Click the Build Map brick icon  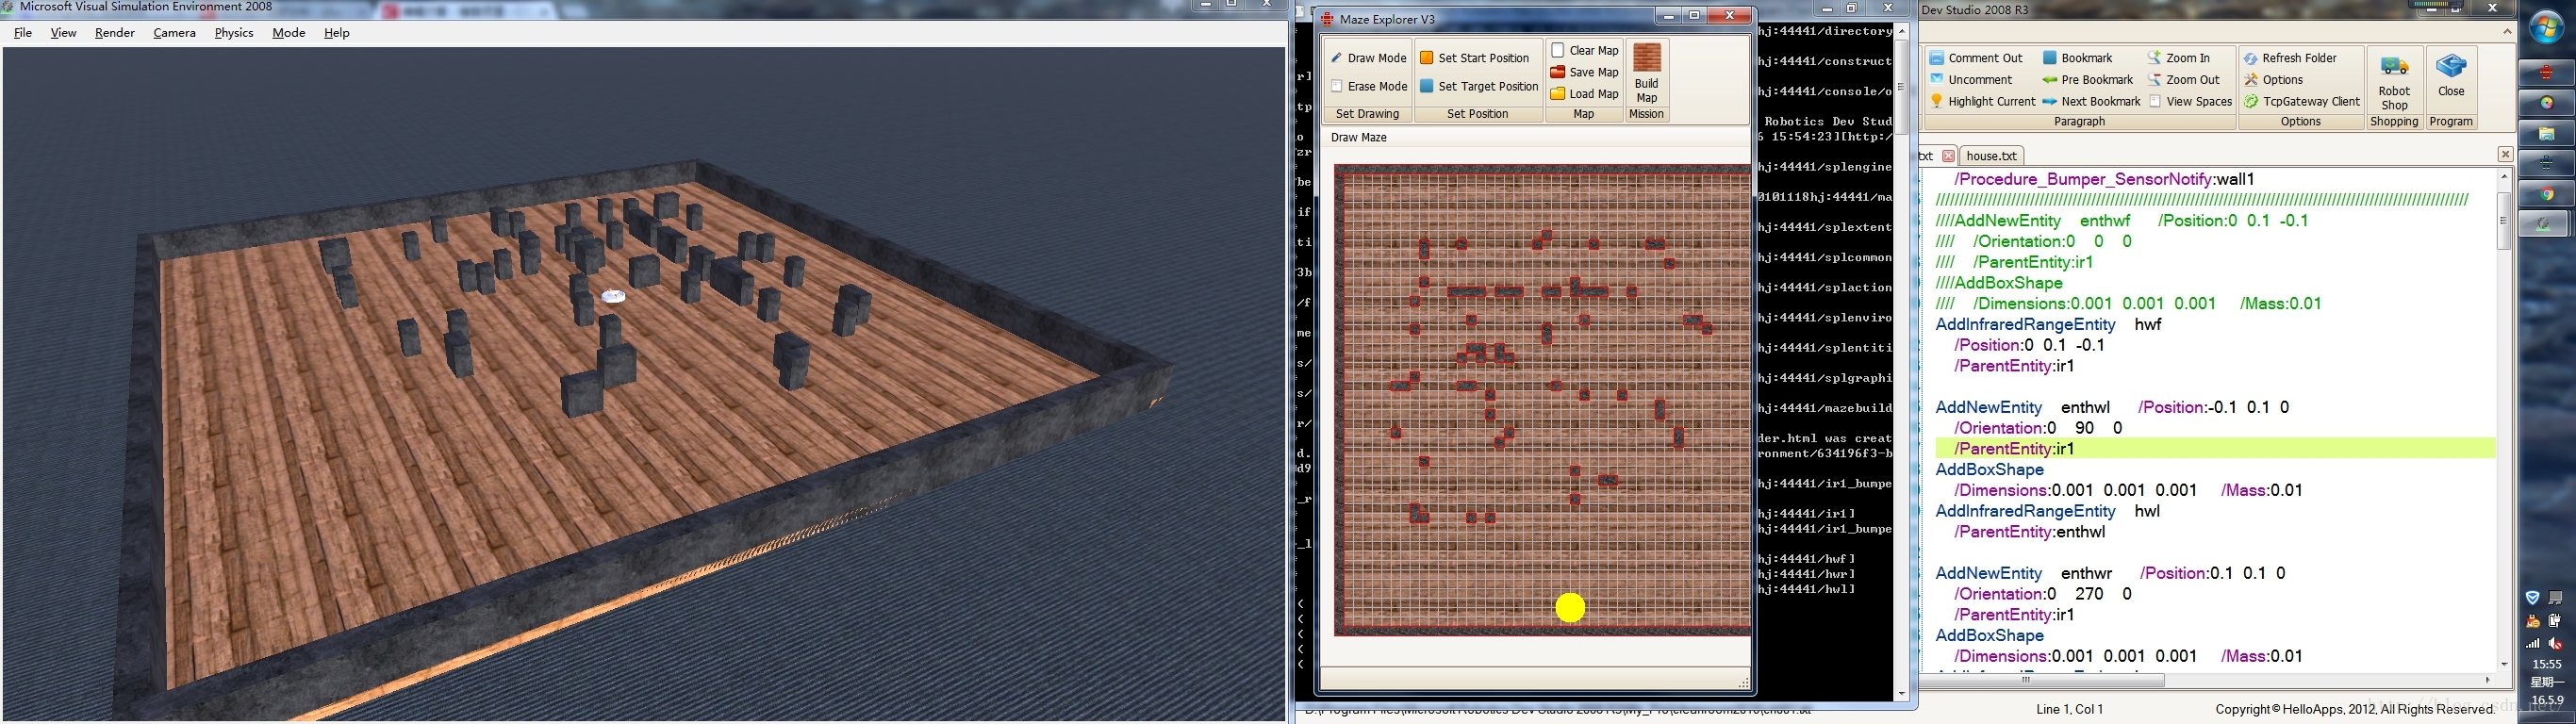[x=1646, y=58]
